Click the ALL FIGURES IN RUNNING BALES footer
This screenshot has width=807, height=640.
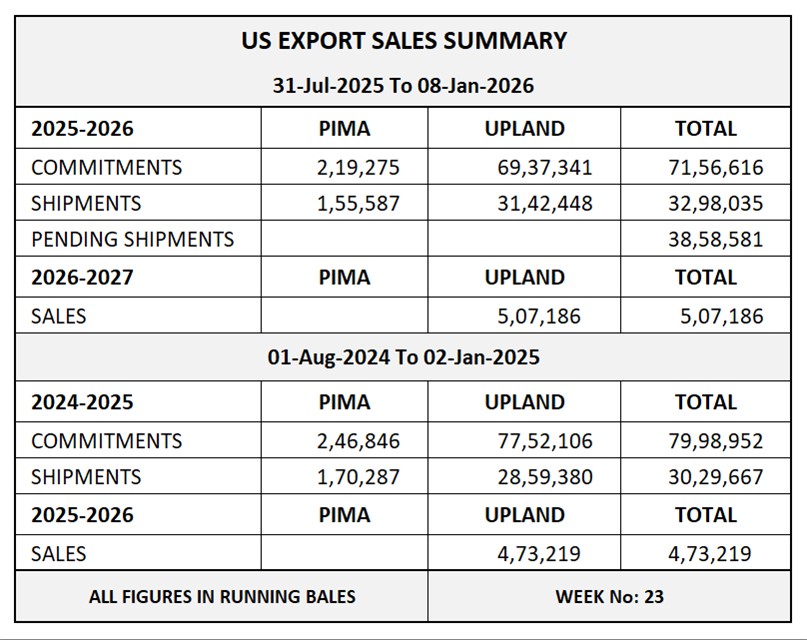pyautogui.click(x=222, y=597)
